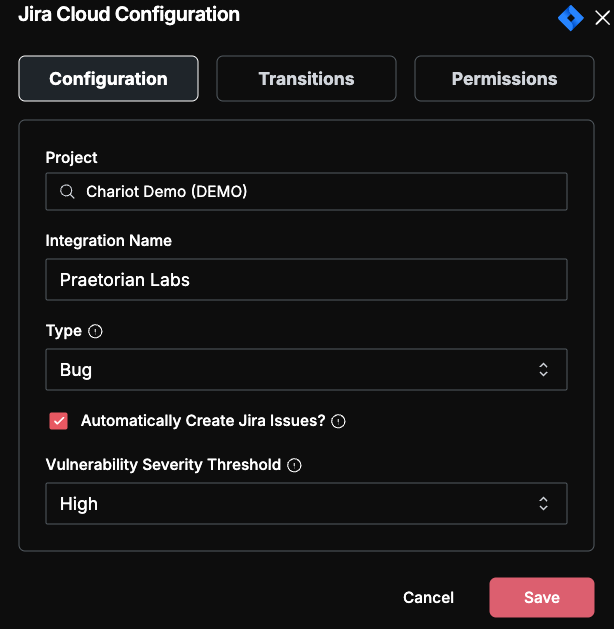Close the Jira Cloud Configuration dialog
Image resolution: width=614 pixels, height=629 pixels.
pyautogui.click(x=602, y=18)
